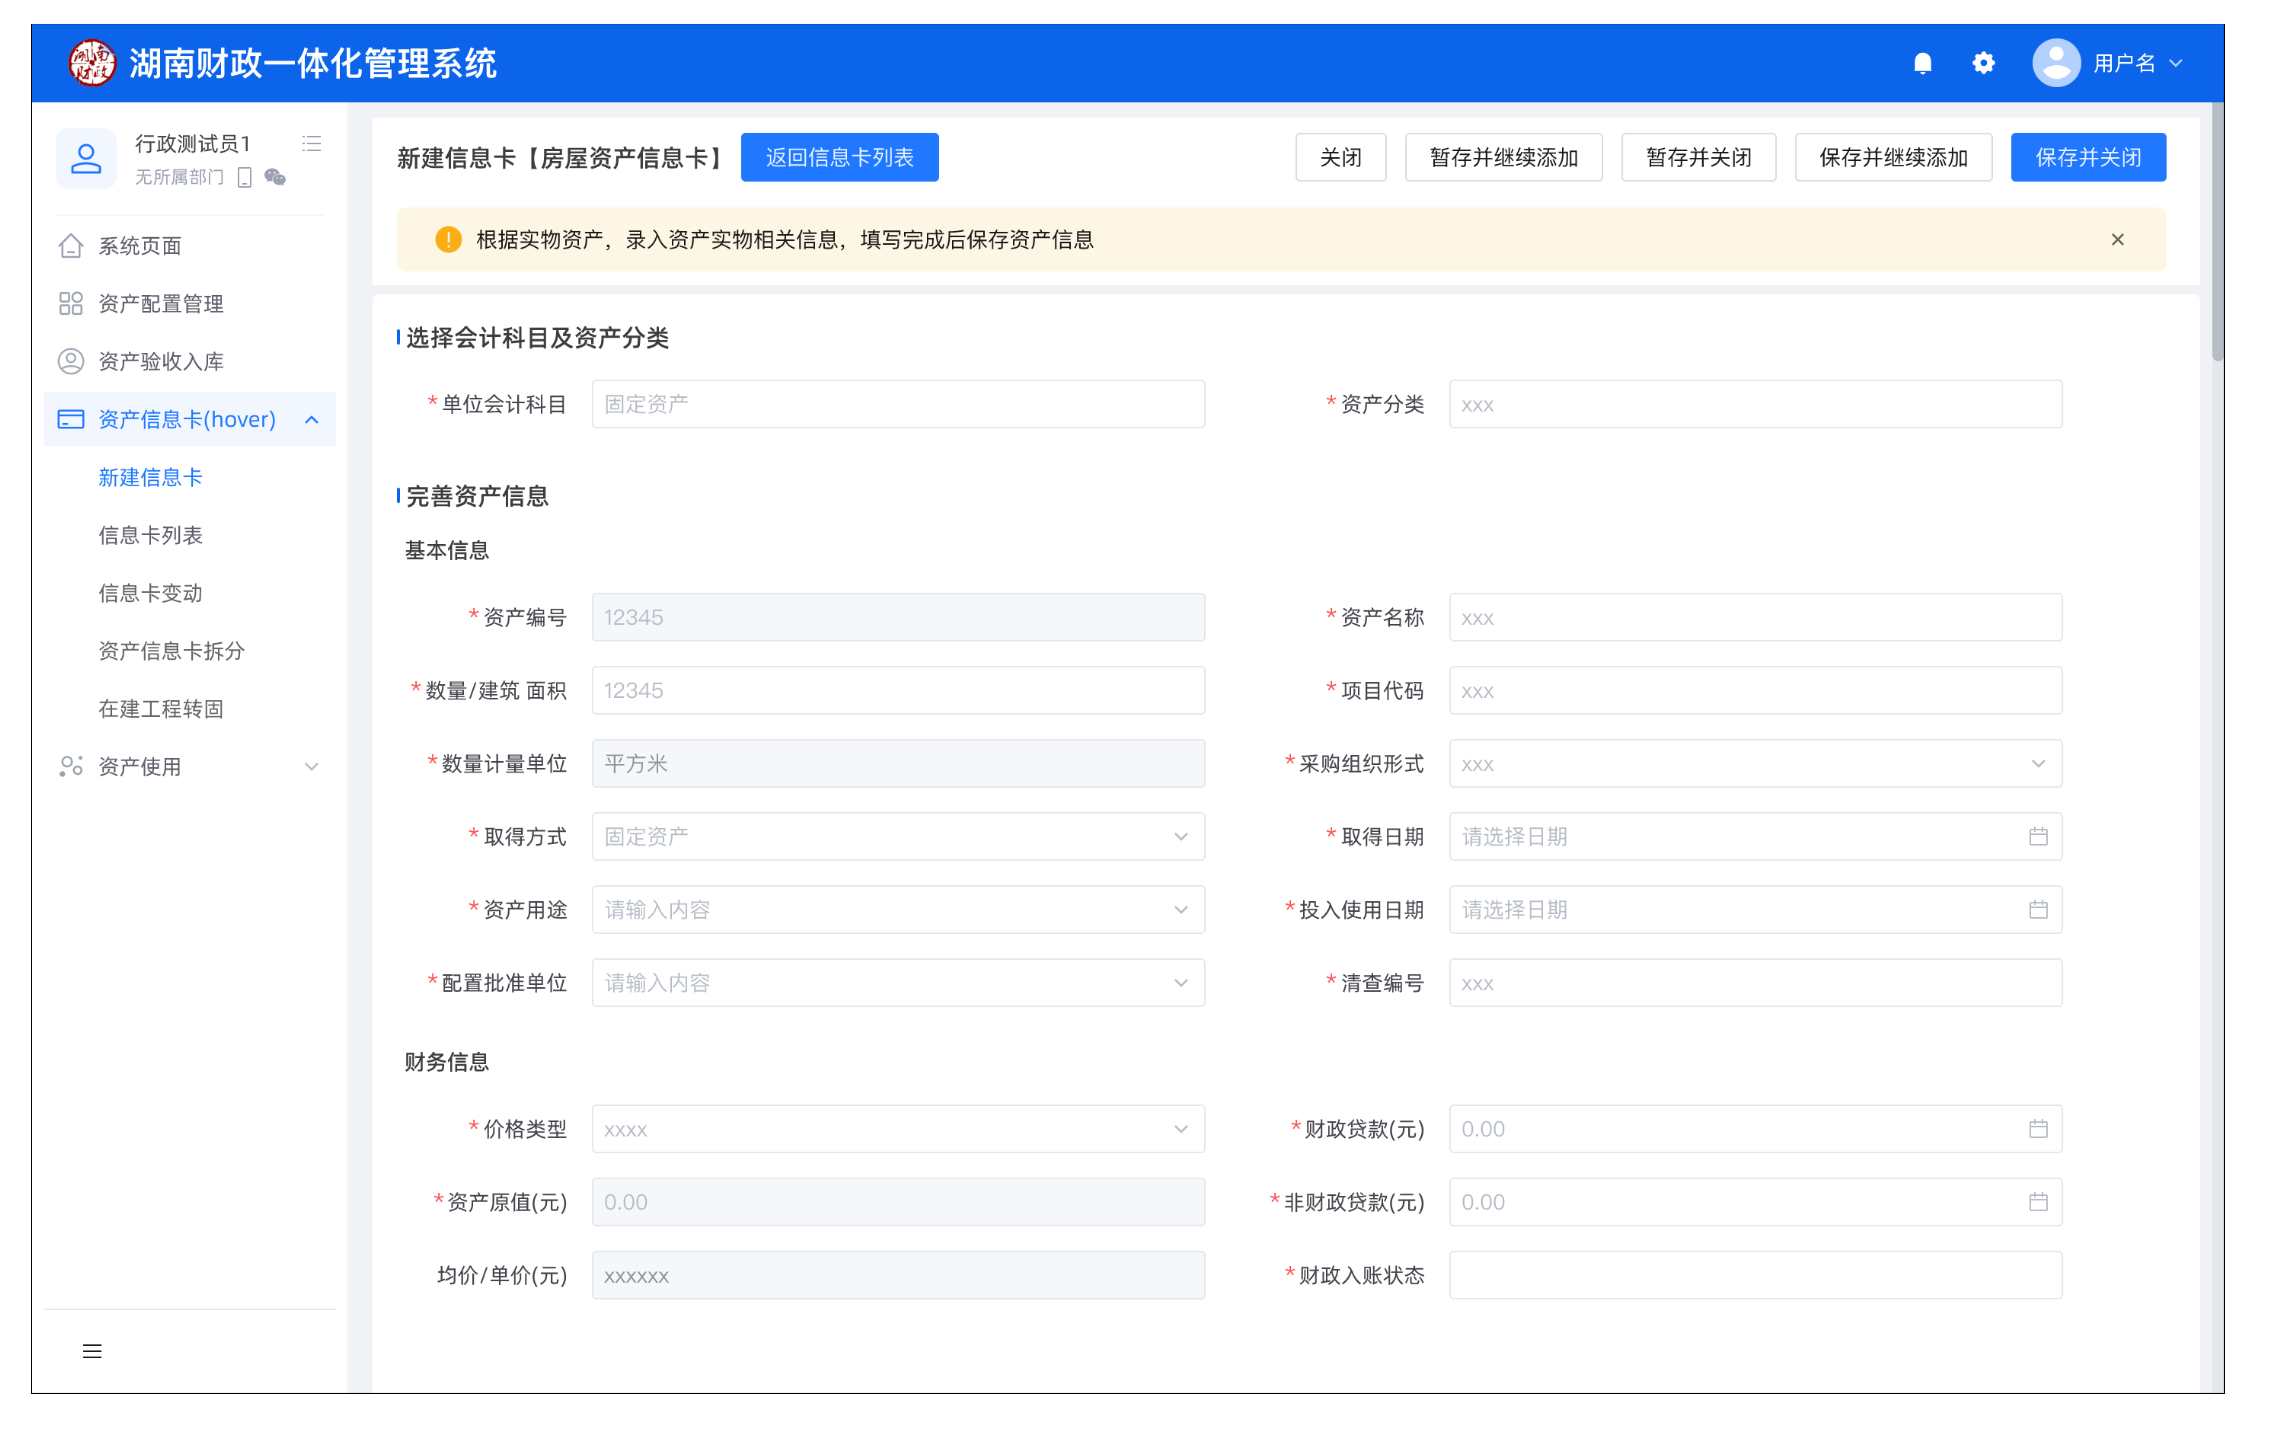2278x1452 pixels.
Task: Open settings via the gear icon
Action: pyautogui.click(x=1983, y=63)
